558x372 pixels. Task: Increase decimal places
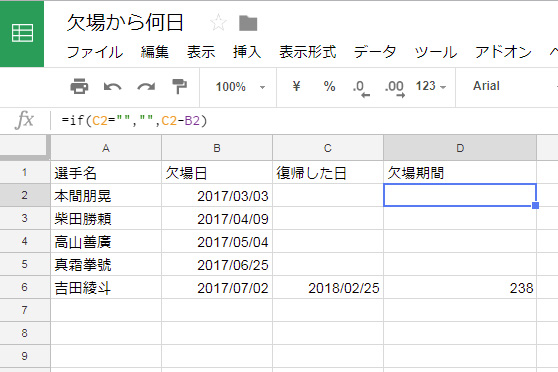coord(395,88)
